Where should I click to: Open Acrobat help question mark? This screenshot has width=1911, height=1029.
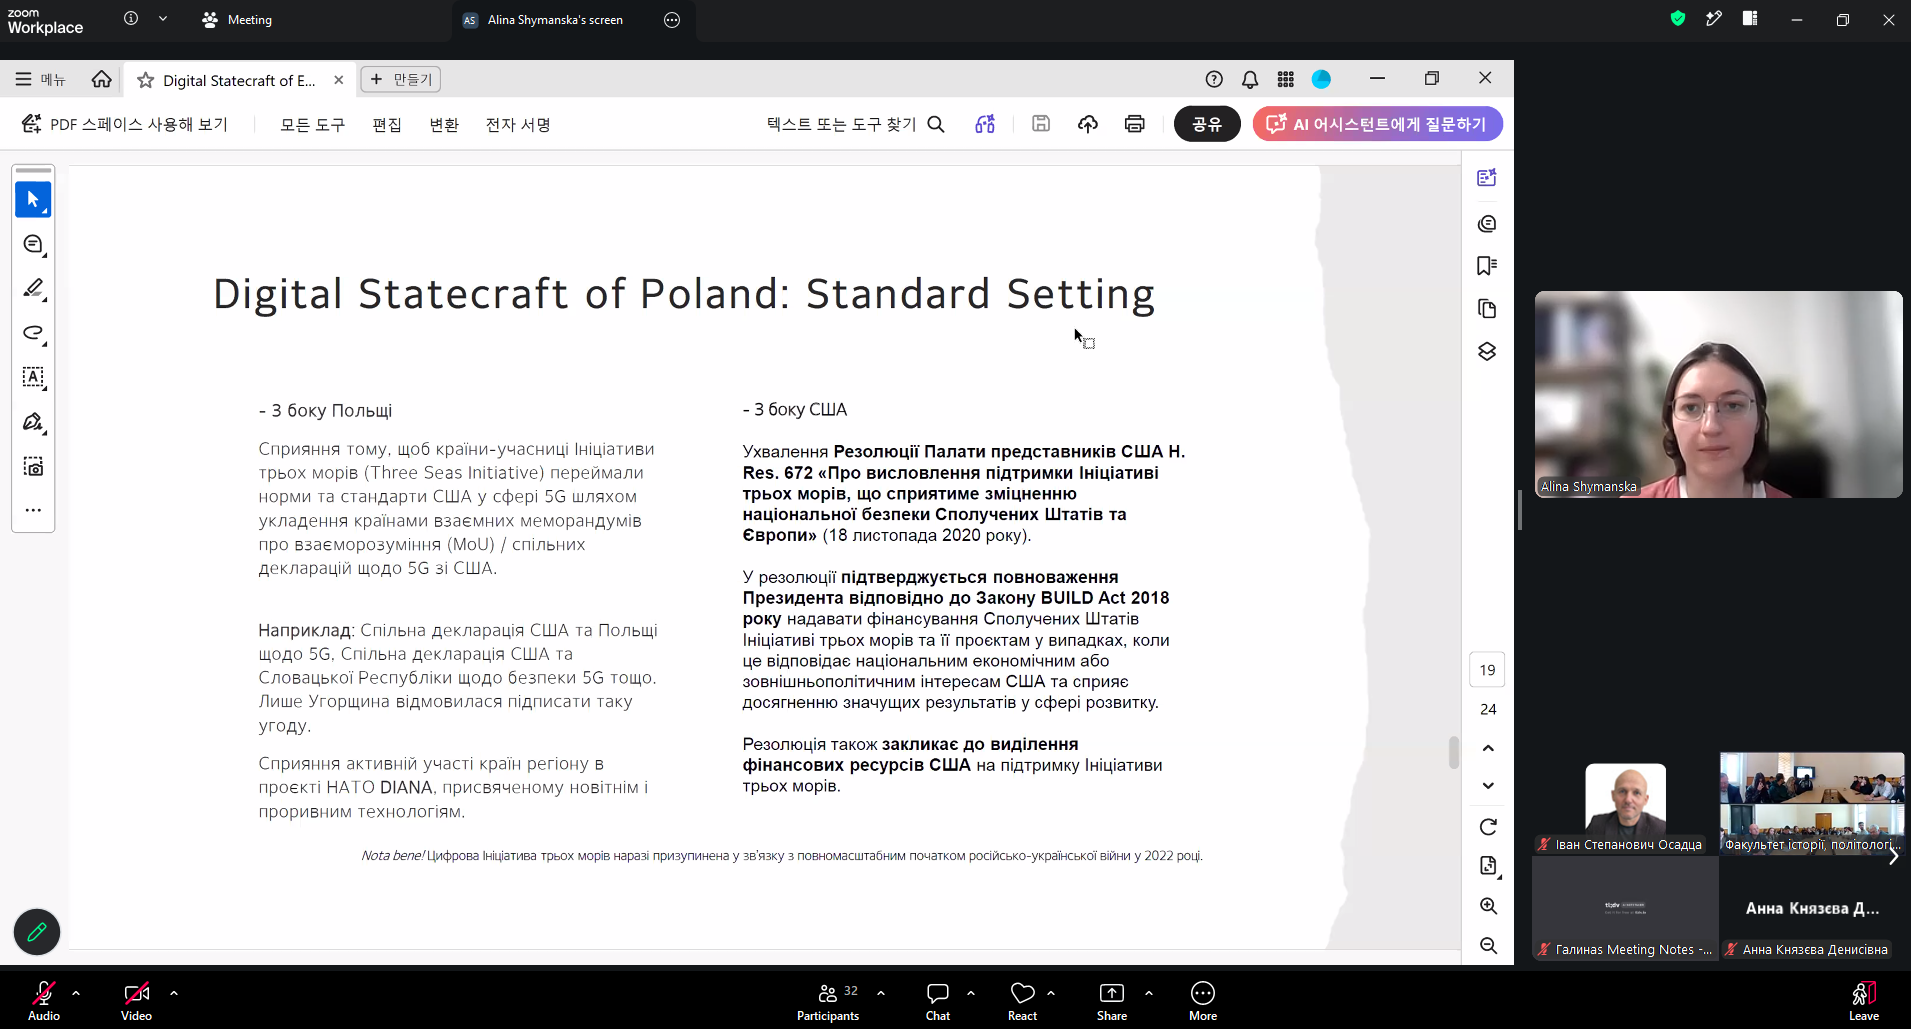click(x=1214, y=79)
